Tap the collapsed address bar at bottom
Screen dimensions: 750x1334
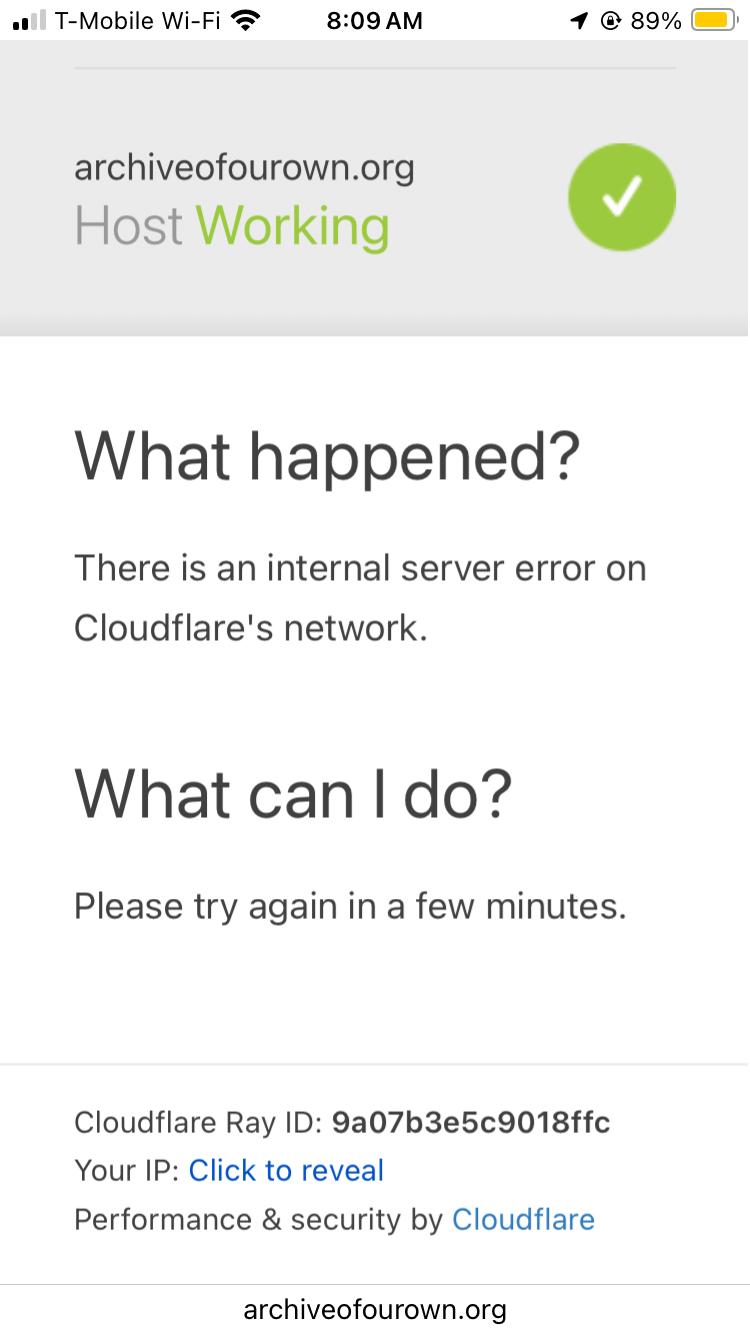(x=375, y=1309)
